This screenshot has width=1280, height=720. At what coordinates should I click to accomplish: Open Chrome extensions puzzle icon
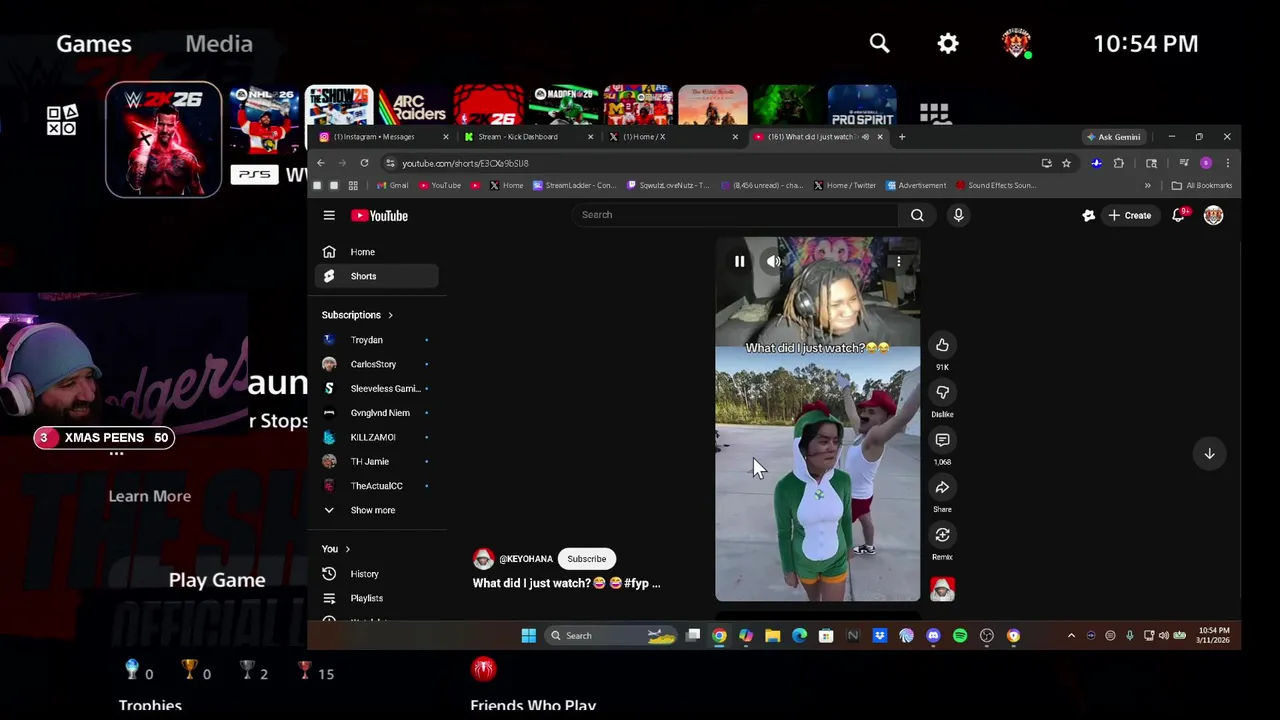pyautogui.click(x=1118, y=163)
